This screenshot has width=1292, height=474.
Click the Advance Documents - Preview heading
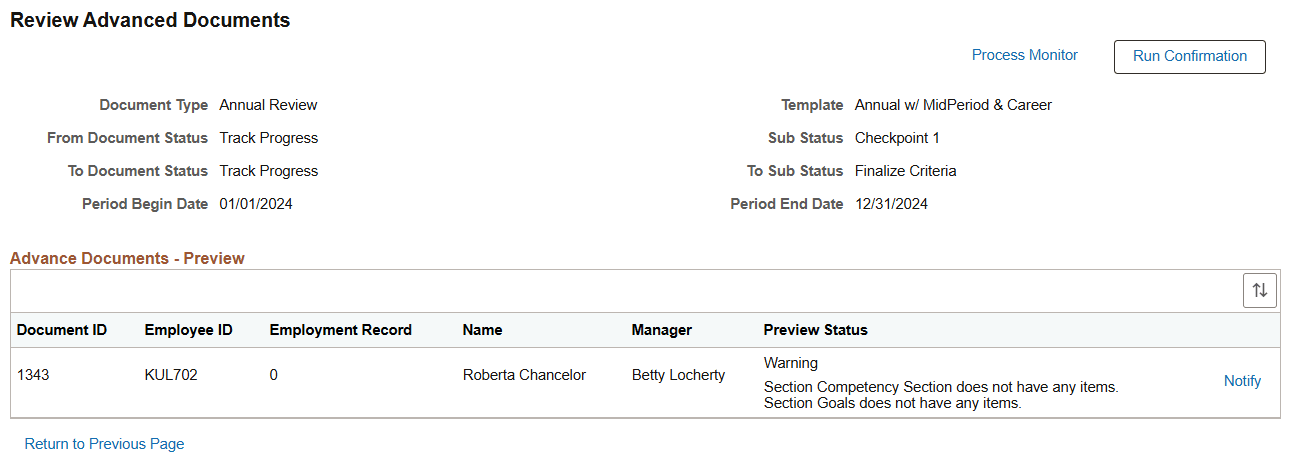(x=127, y=258)
